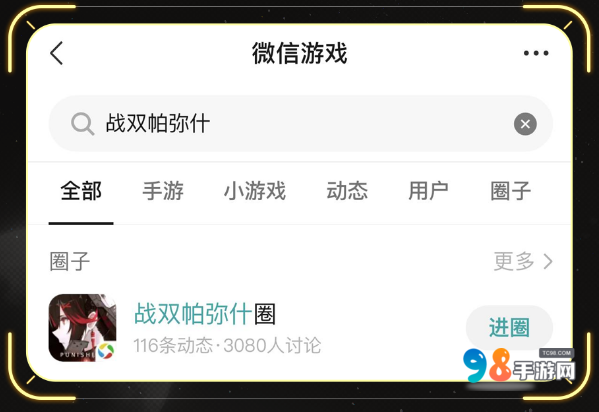The height and width of the screenshot is (412, 599).
Task: Show results under the 用户 tab
Action: [428, 191]
